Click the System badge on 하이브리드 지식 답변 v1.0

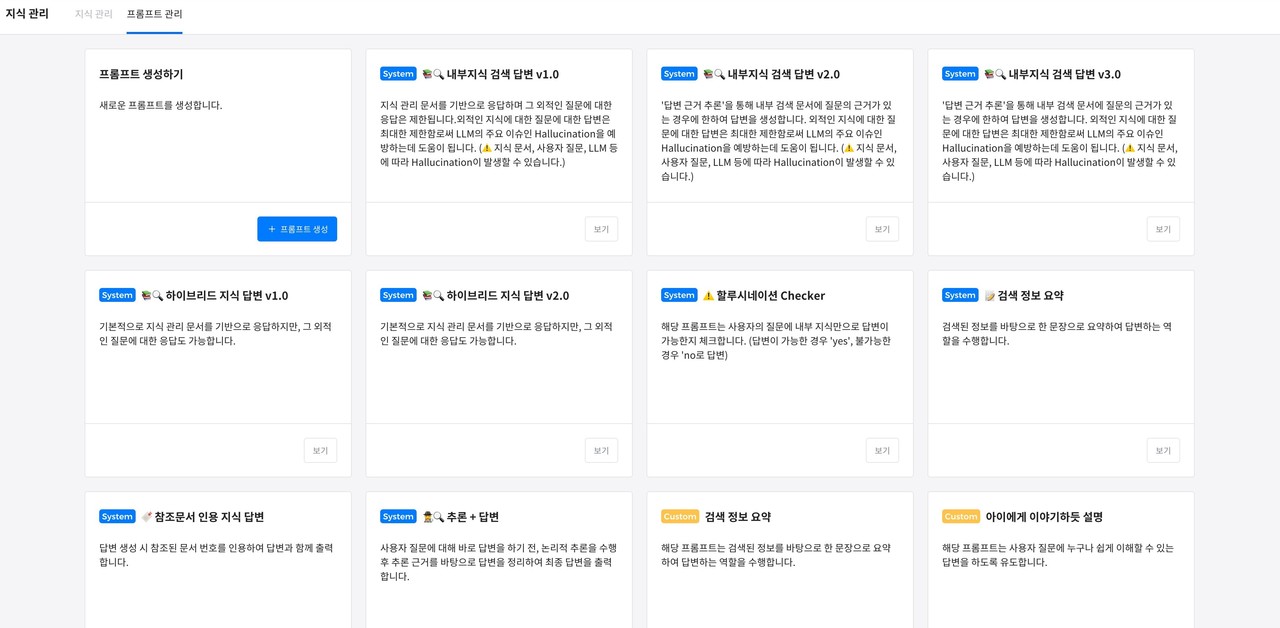click(x=117, y=295)
